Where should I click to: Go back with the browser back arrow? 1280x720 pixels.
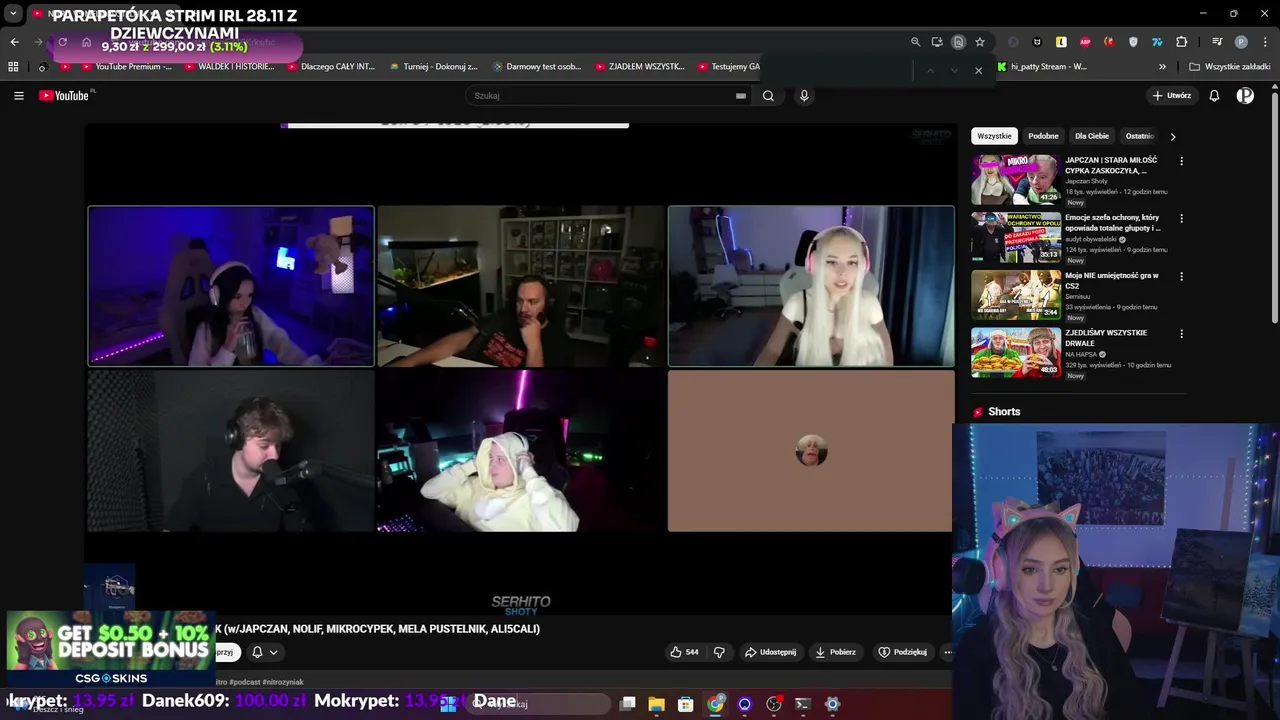coord(14,42)
